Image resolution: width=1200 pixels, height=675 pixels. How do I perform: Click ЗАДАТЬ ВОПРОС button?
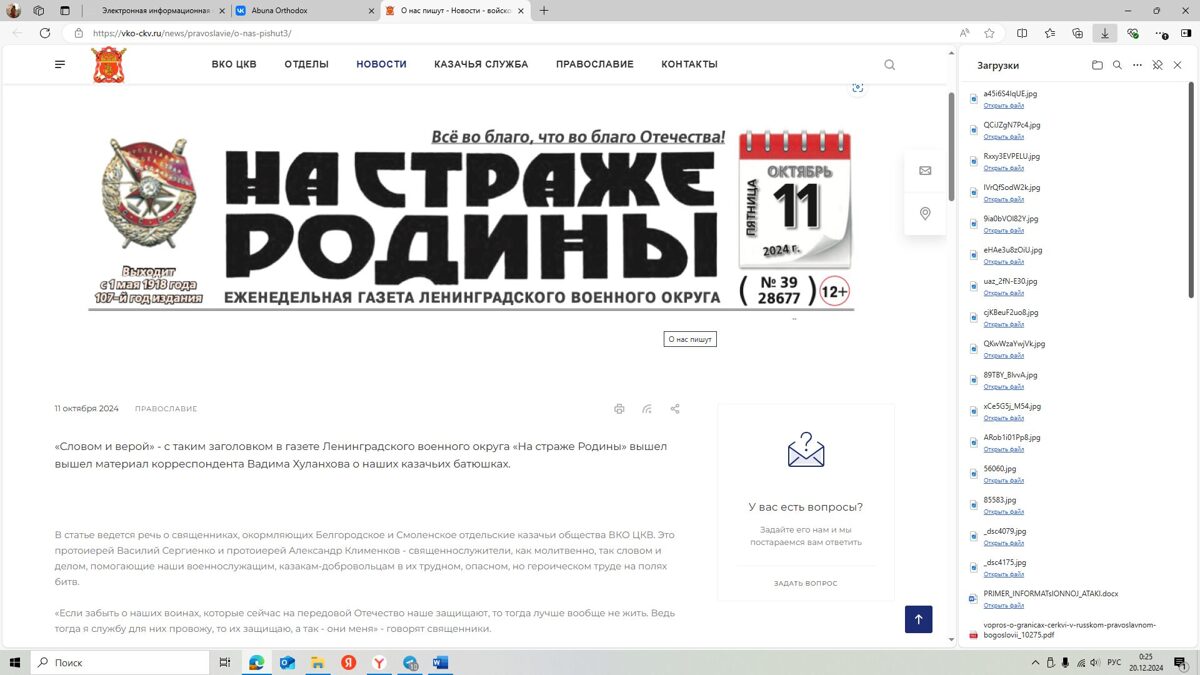click(805, 583)
